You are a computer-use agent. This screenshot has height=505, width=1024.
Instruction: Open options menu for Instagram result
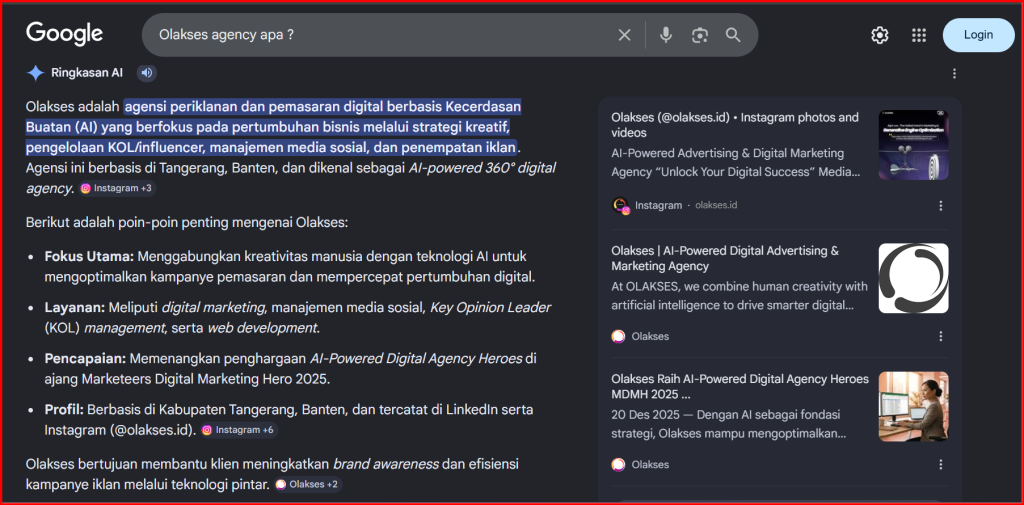[940, 205]
